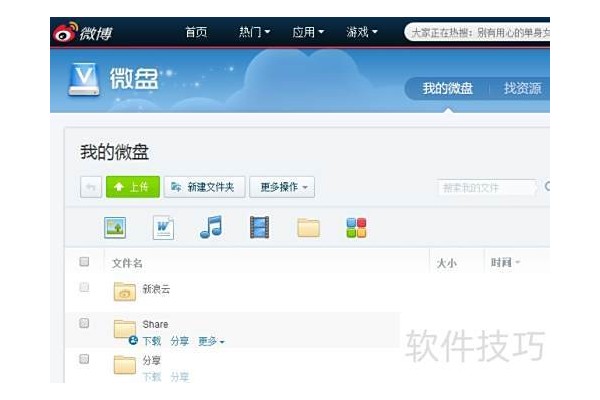
Task: Click the Weibo top search box
Action: 477,33
